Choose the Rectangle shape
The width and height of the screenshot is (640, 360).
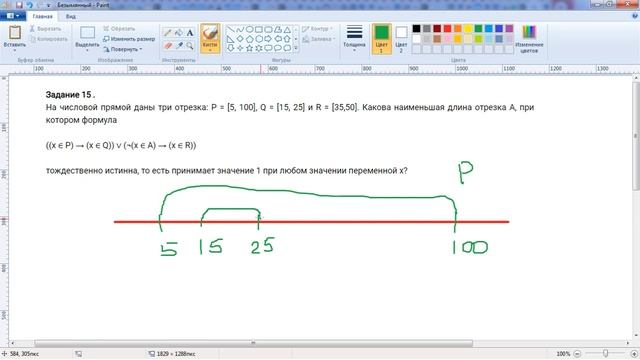259,29
